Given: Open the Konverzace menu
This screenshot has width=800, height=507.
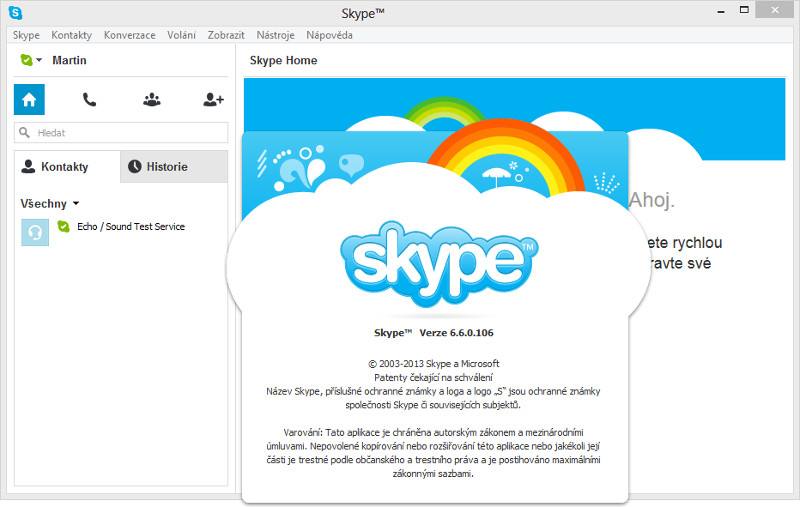Looking at the screenshot, I should click(130, 35).
